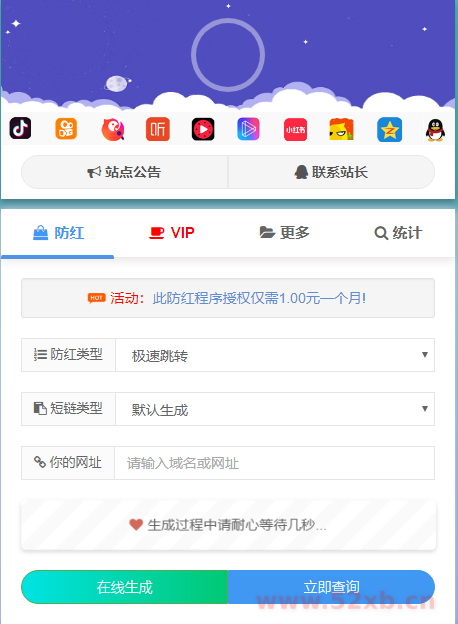This screenshot has width=458, height=624.
Task: Open the 短链类型 dropdown showing 默认生成
Action: tap(275, 409)
